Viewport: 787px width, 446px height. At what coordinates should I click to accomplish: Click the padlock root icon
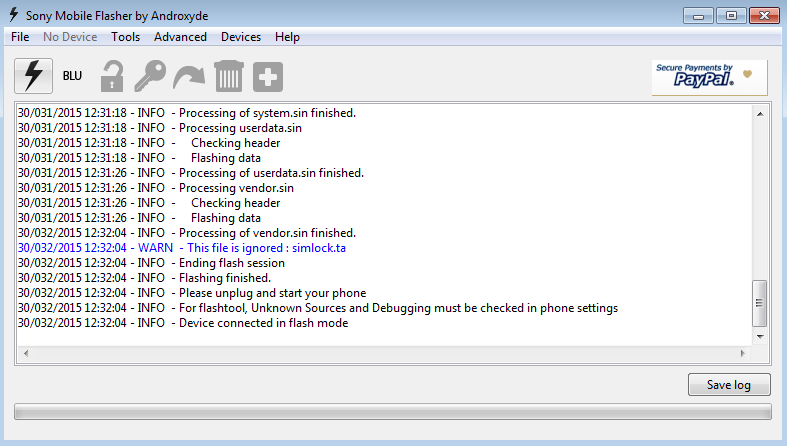pyautogui.click(x=112, y=76)
